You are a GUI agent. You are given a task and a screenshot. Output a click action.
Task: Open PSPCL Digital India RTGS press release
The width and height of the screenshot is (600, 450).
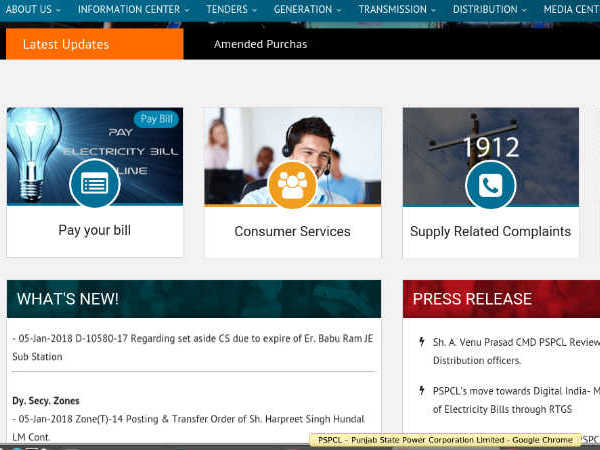pyautogui.click(x=516, y=400)
